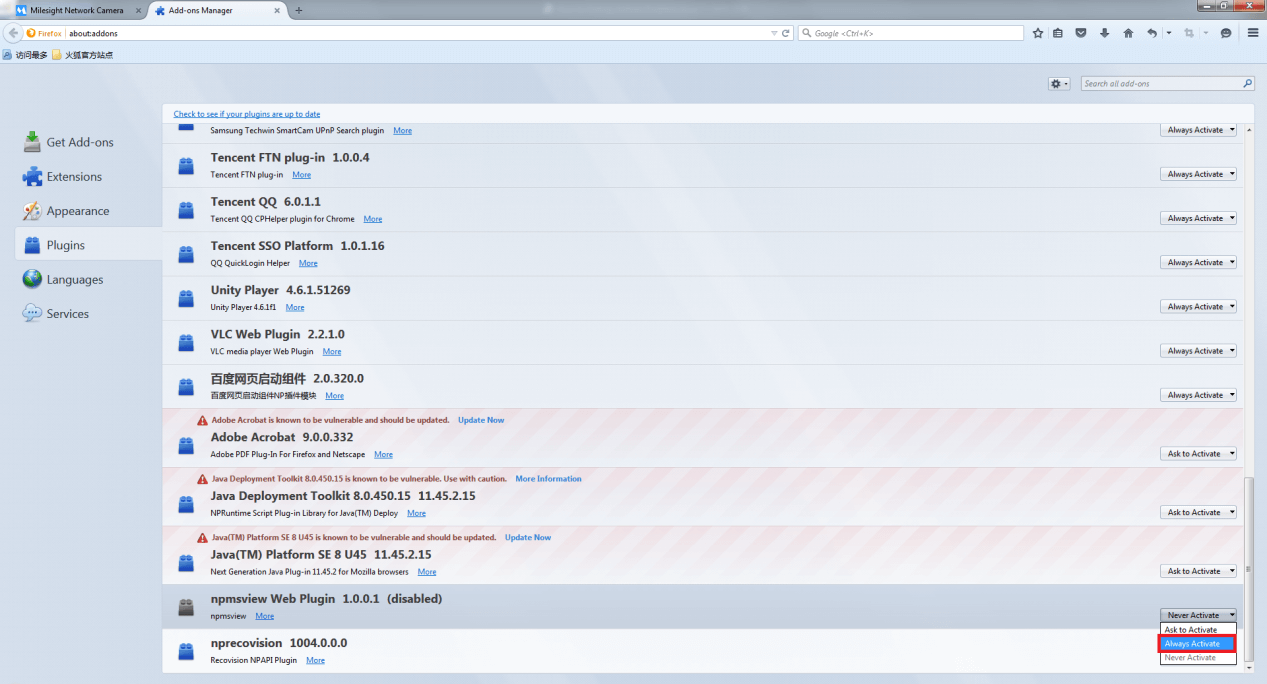Click the Tencent FTN plug-in icon

(186, 166)
